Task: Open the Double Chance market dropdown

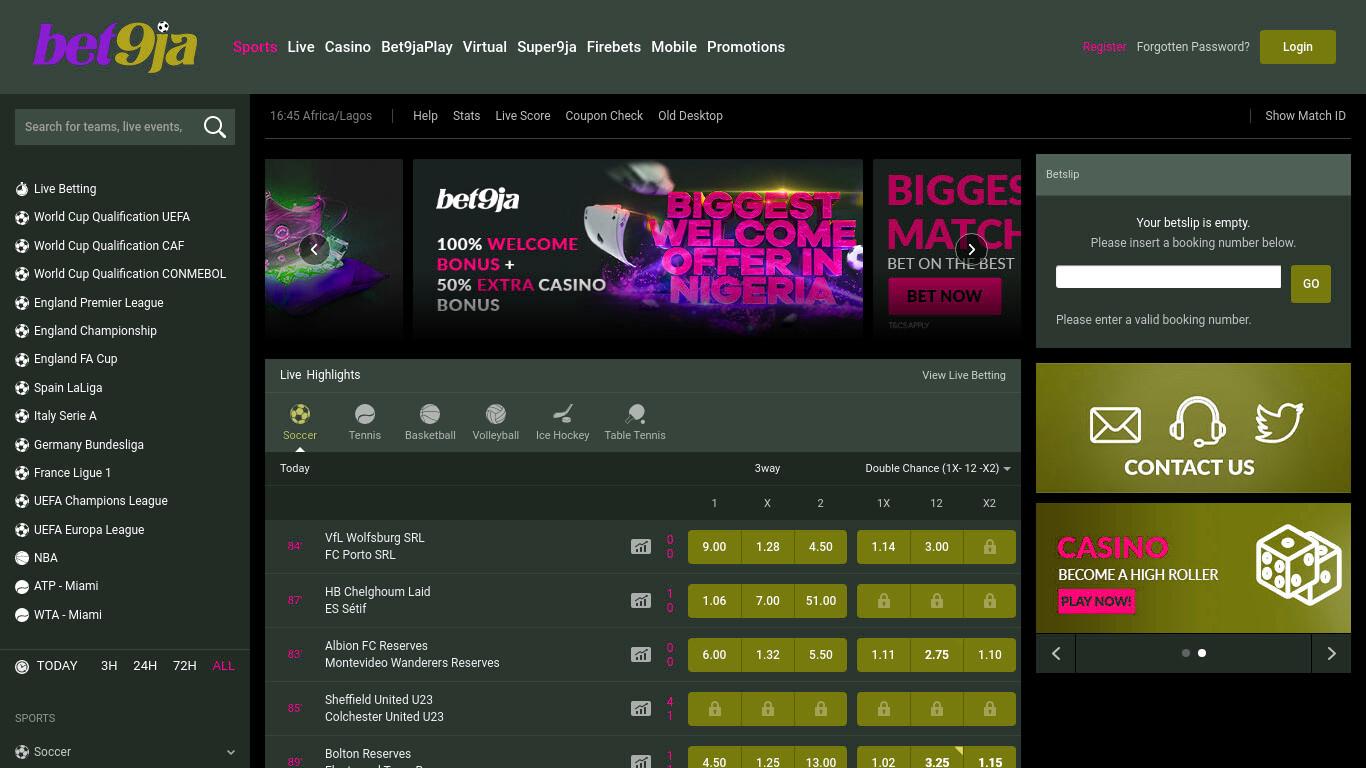Action: point(938,468)
